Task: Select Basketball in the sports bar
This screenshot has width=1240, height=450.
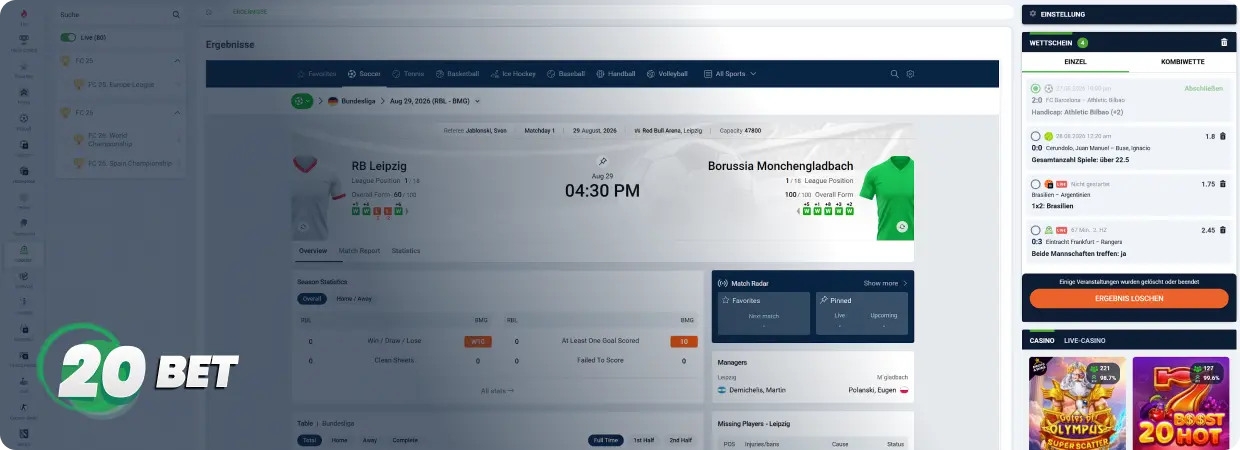Action: (x=457, y=74)
